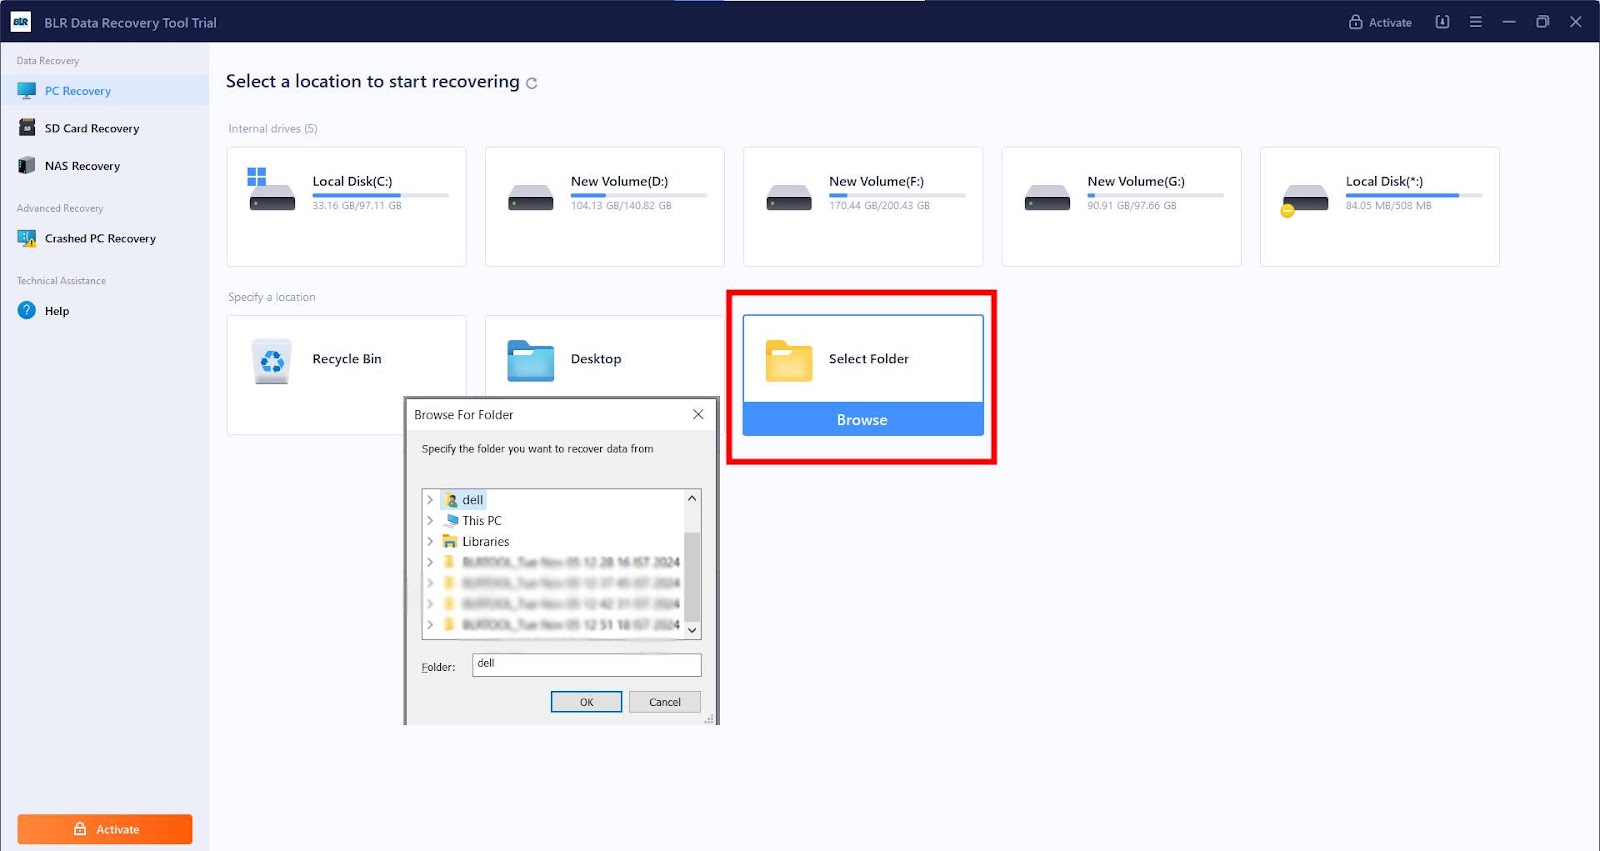Click the Local Disk(*:) usage bar
This screenshot has height=851, width=1600.
(x=1413, y=195)
